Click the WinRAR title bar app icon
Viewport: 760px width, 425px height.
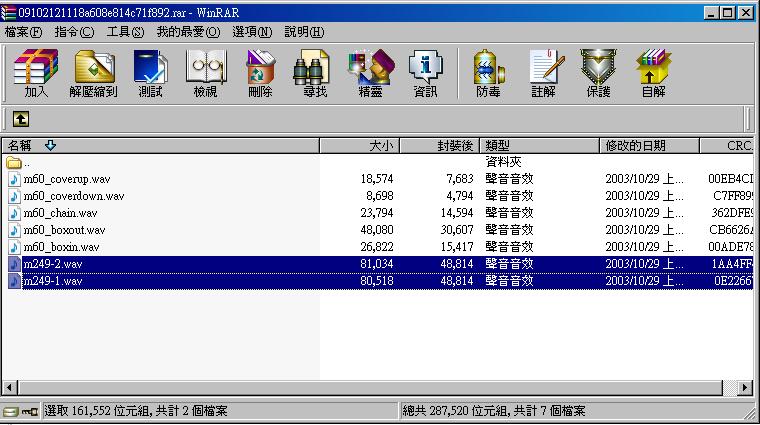(8, 13)
